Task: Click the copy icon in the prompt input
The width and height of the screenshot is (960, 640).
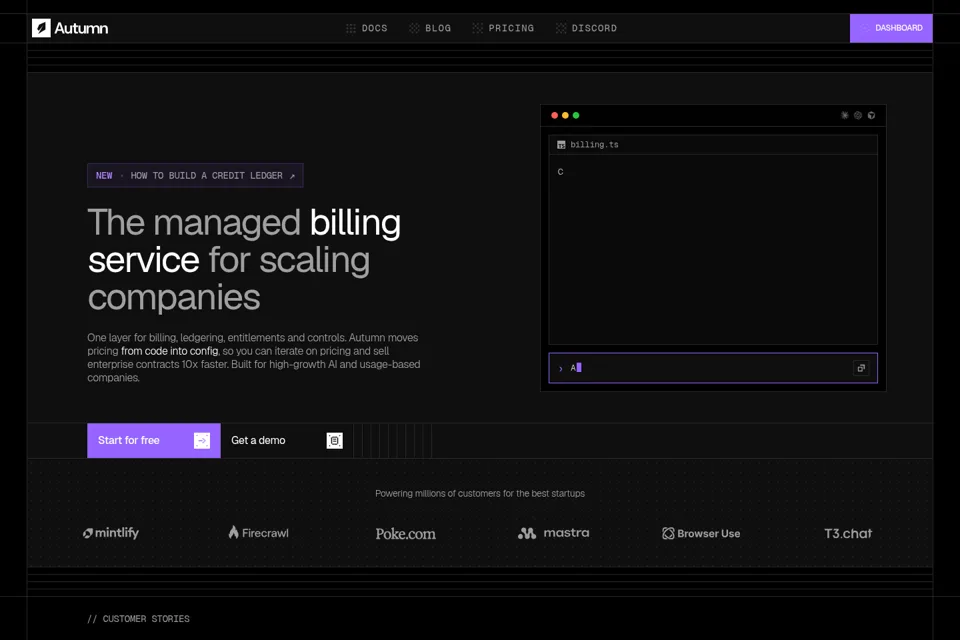Action: pos(861,368)
